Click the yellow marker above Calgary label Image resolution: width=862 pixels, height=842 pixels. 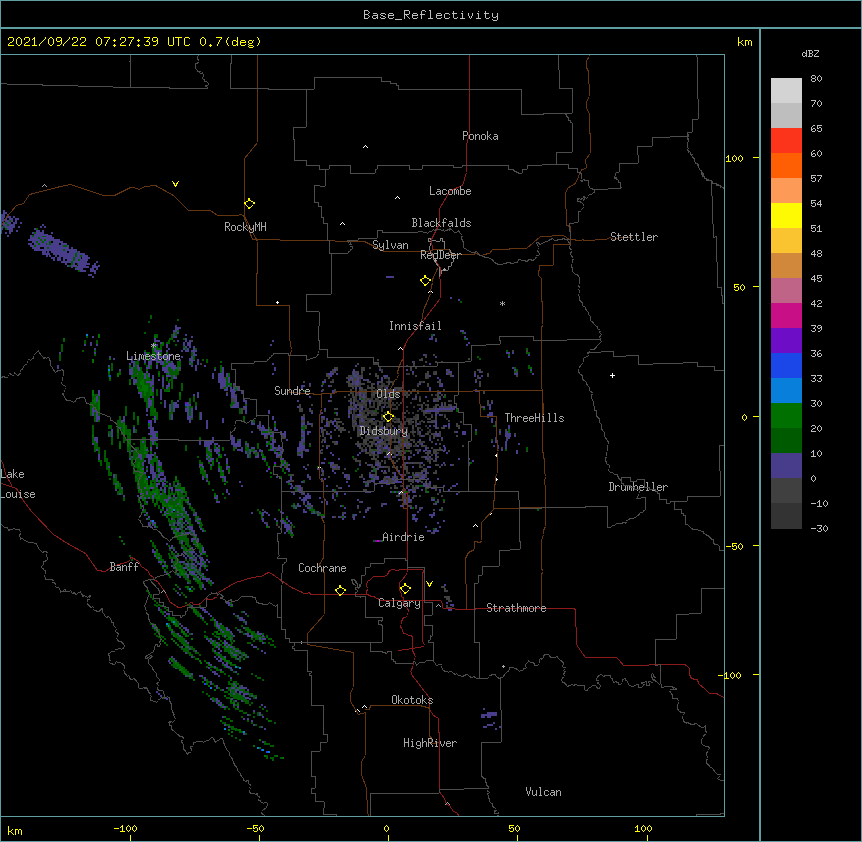[x=405, y=589]
